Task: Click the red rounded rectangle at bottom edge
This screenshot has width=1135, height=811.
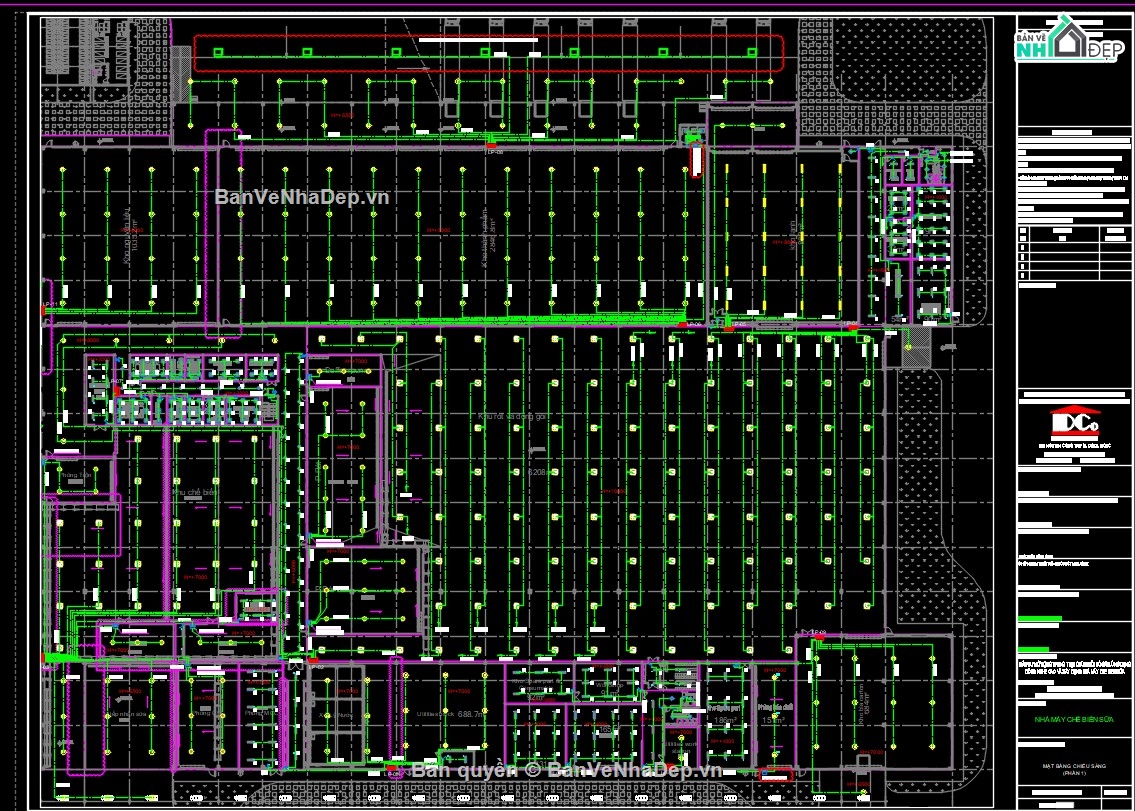Action: 774,773
